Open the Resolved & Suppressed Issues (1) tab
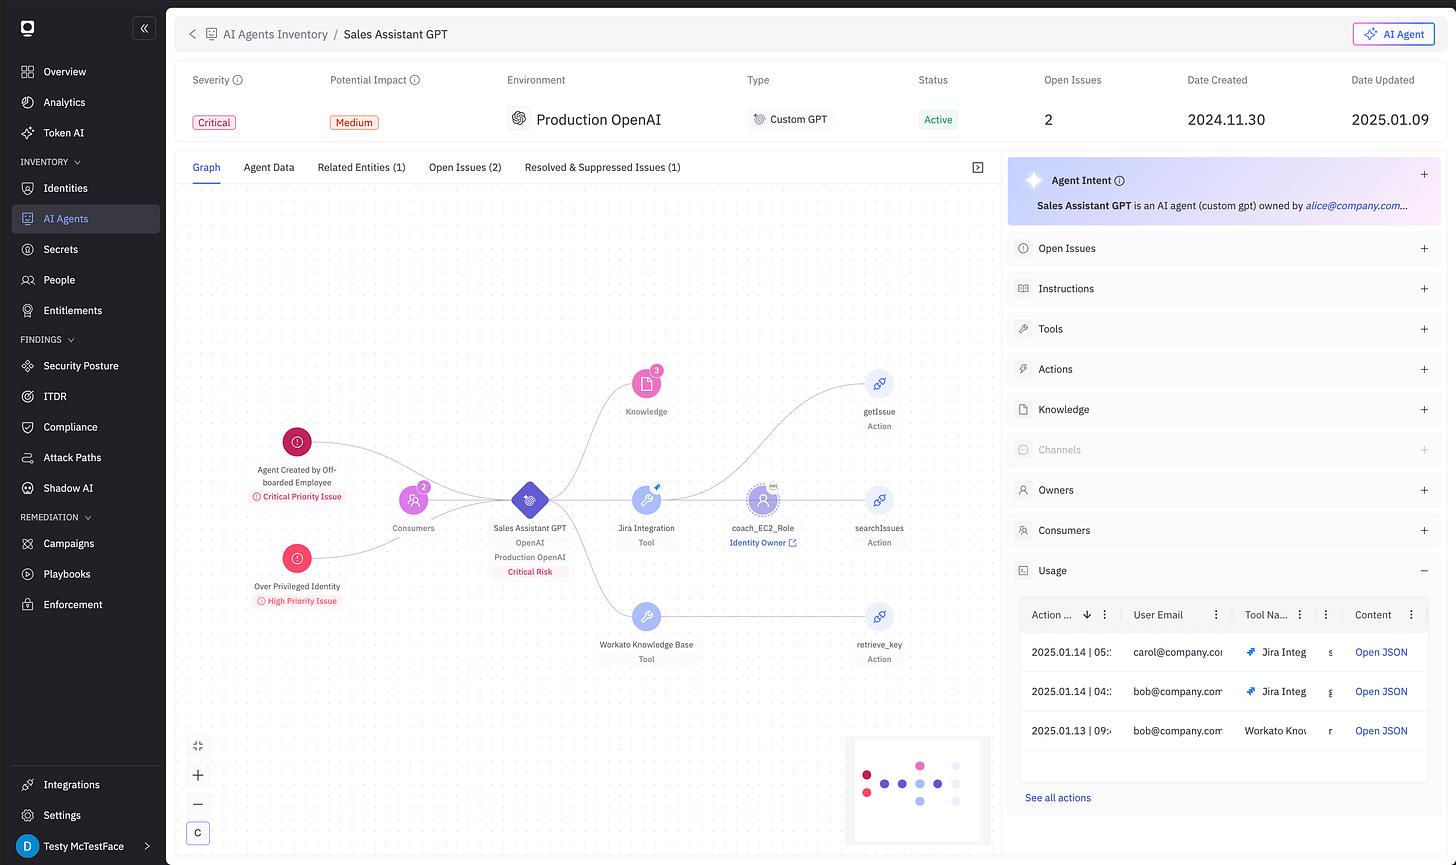 point(602,167)
